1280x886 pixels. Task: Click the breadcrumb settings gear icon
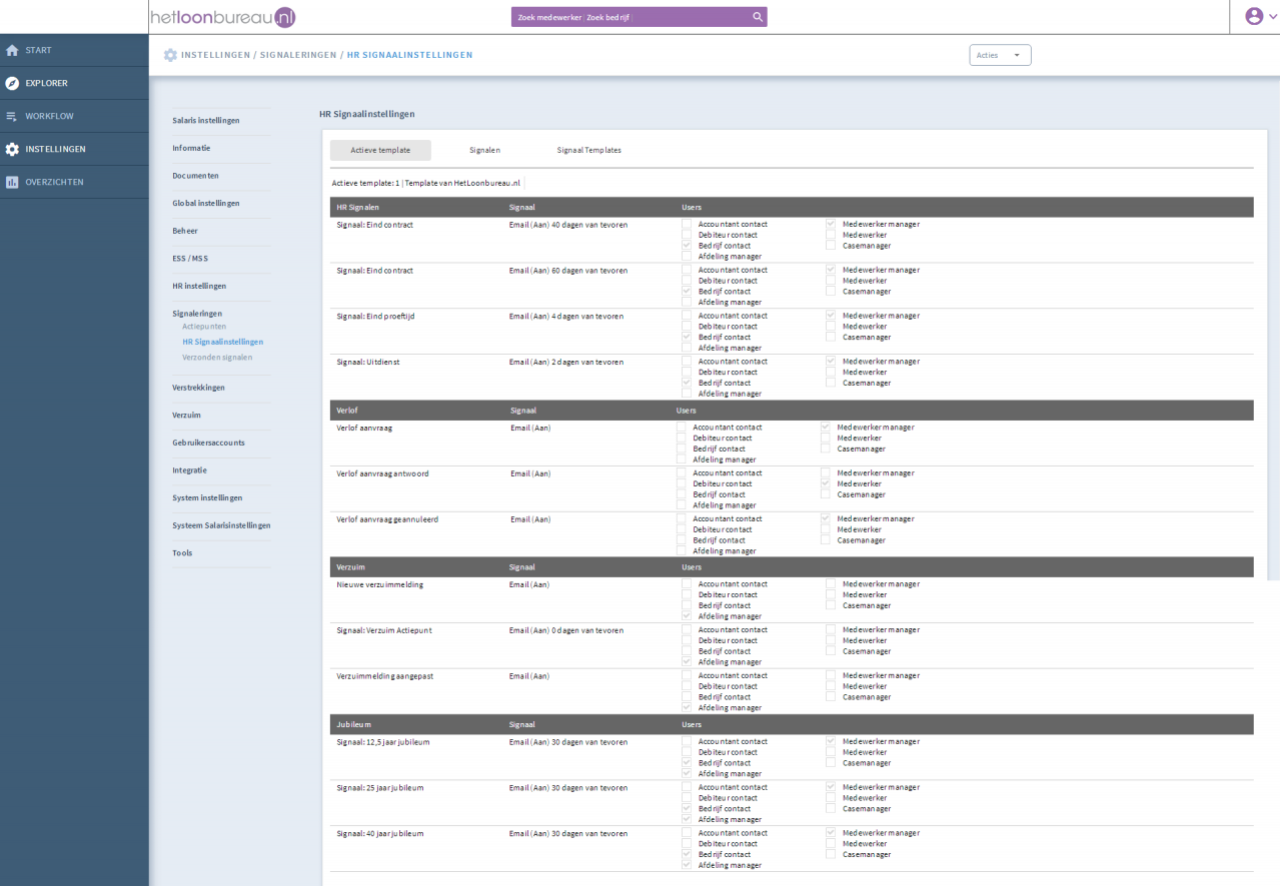pos(170,55)
